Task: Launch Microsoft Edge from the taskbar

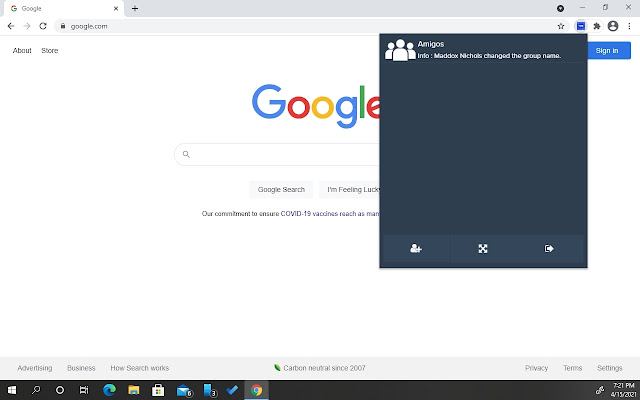Action: click(109, 390)
